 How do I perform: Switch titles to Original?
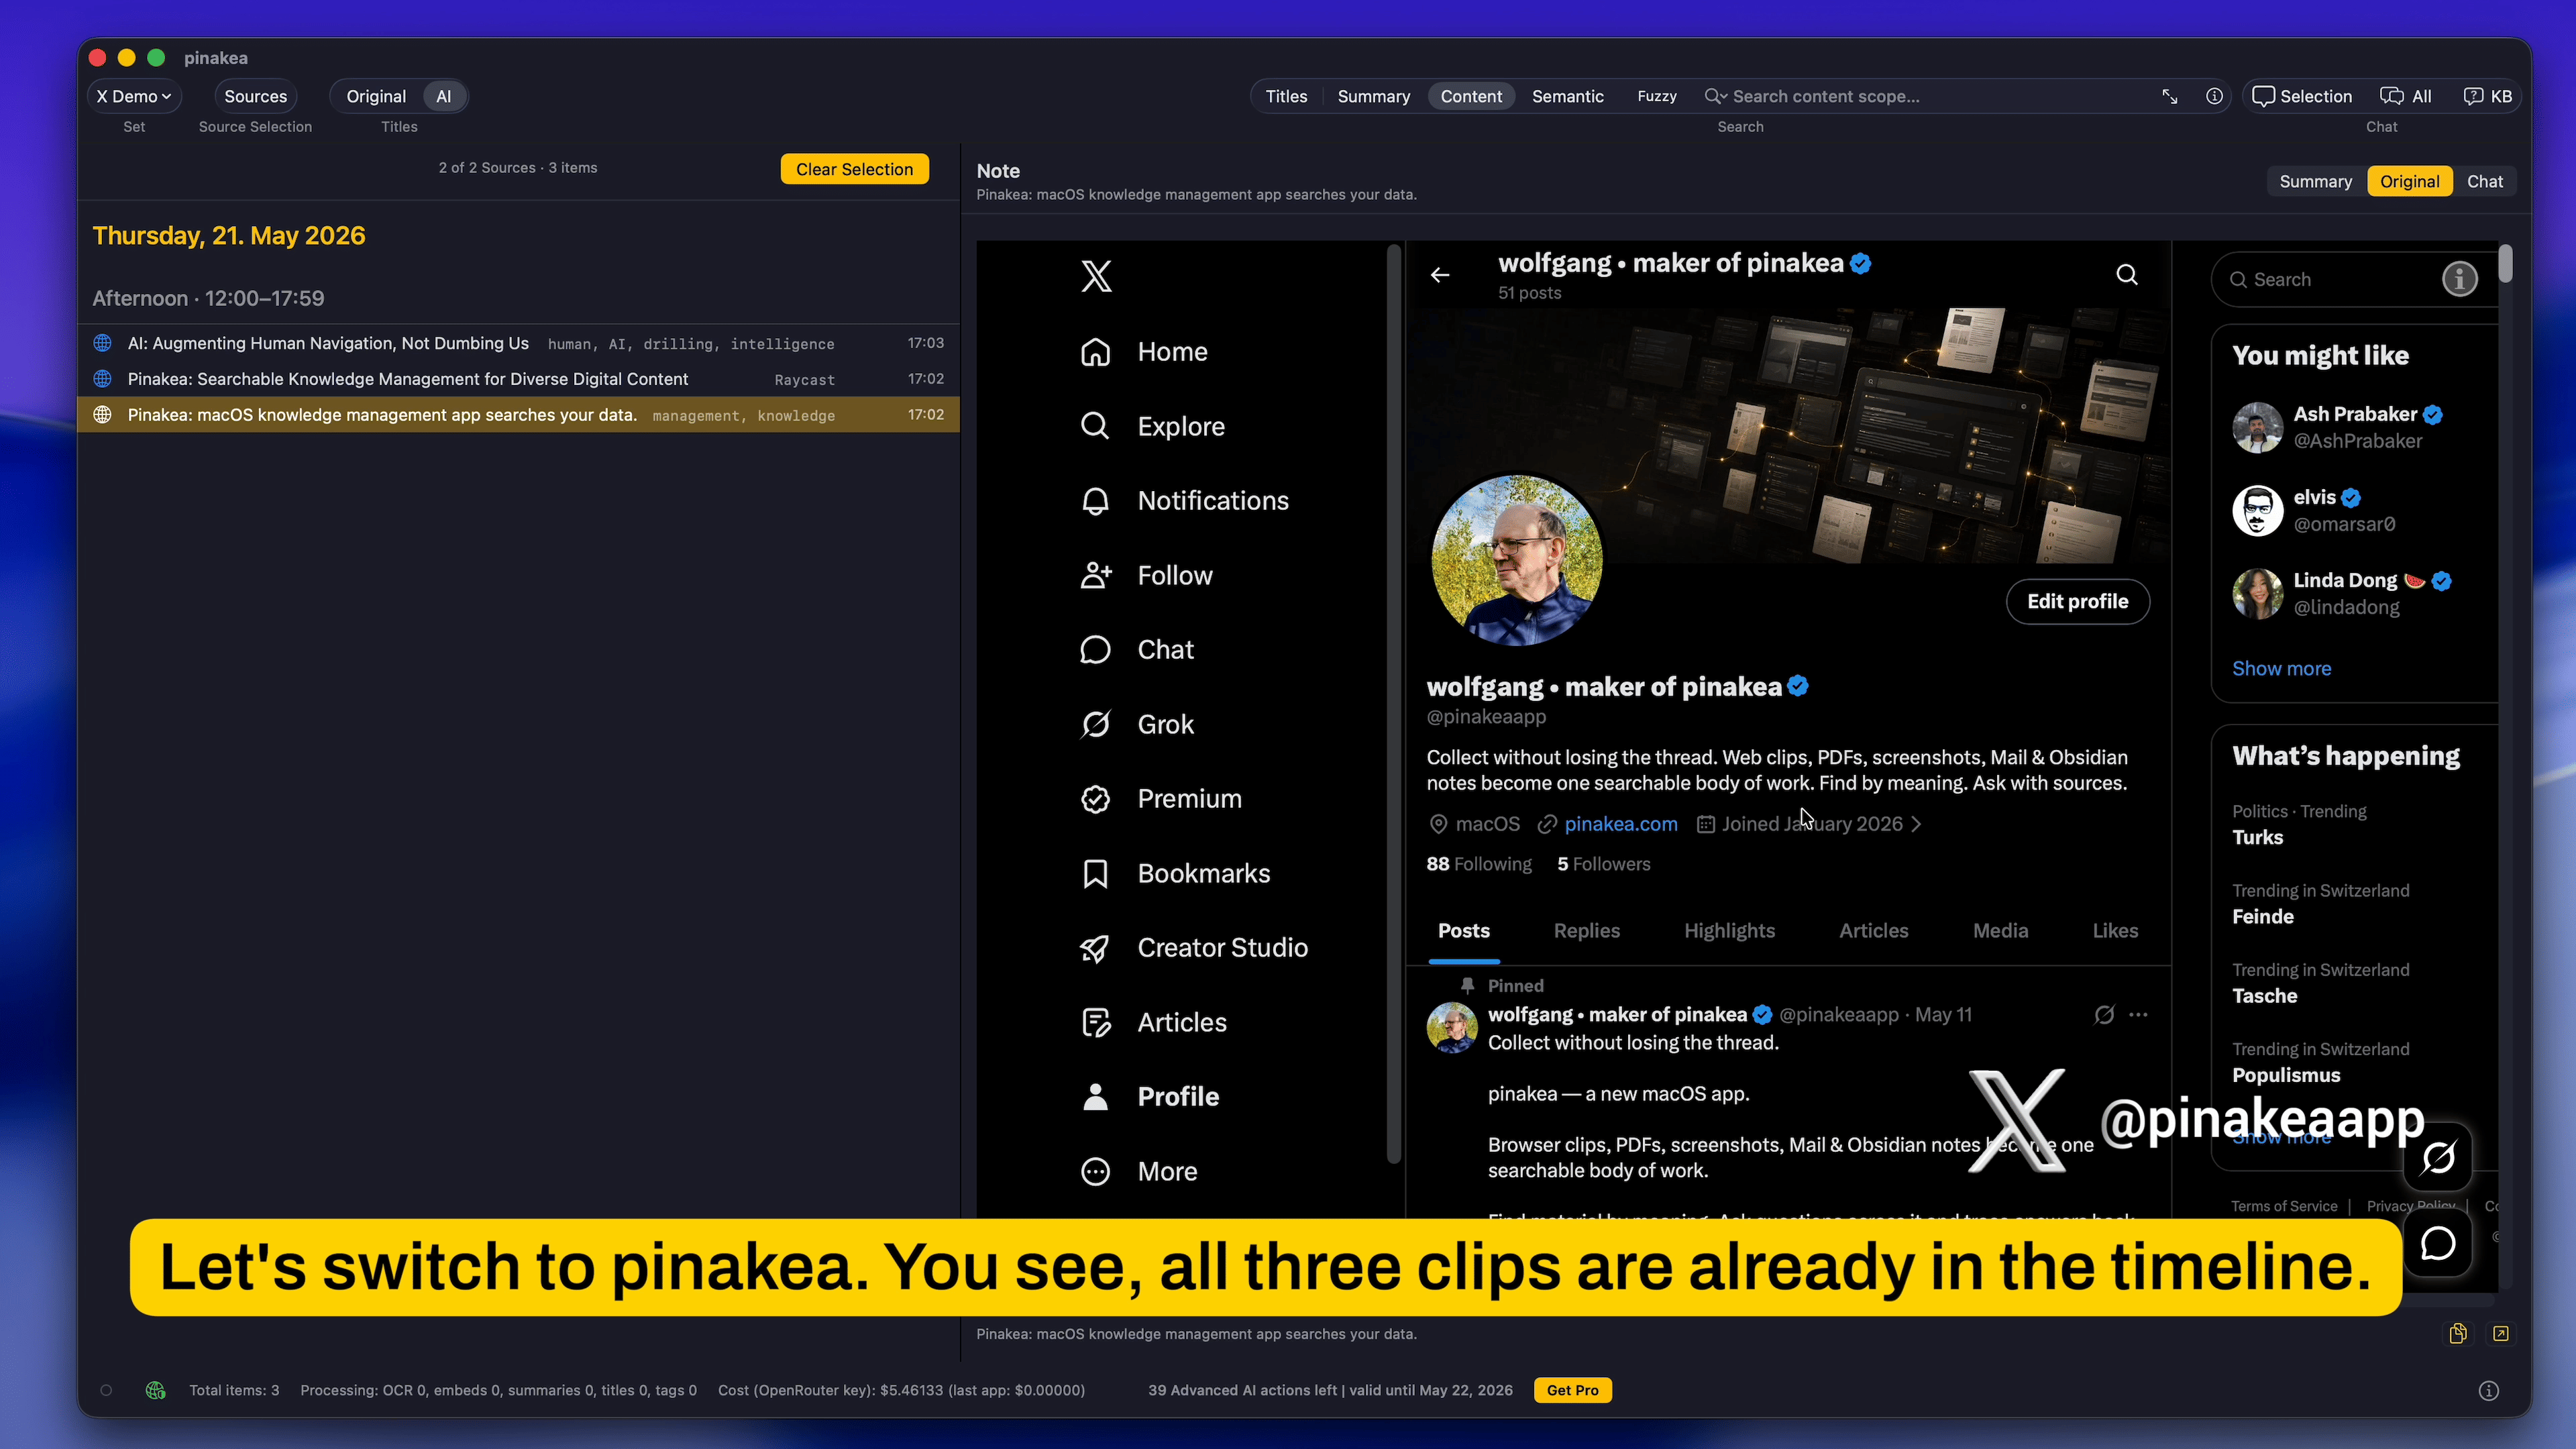click(376, 96)
